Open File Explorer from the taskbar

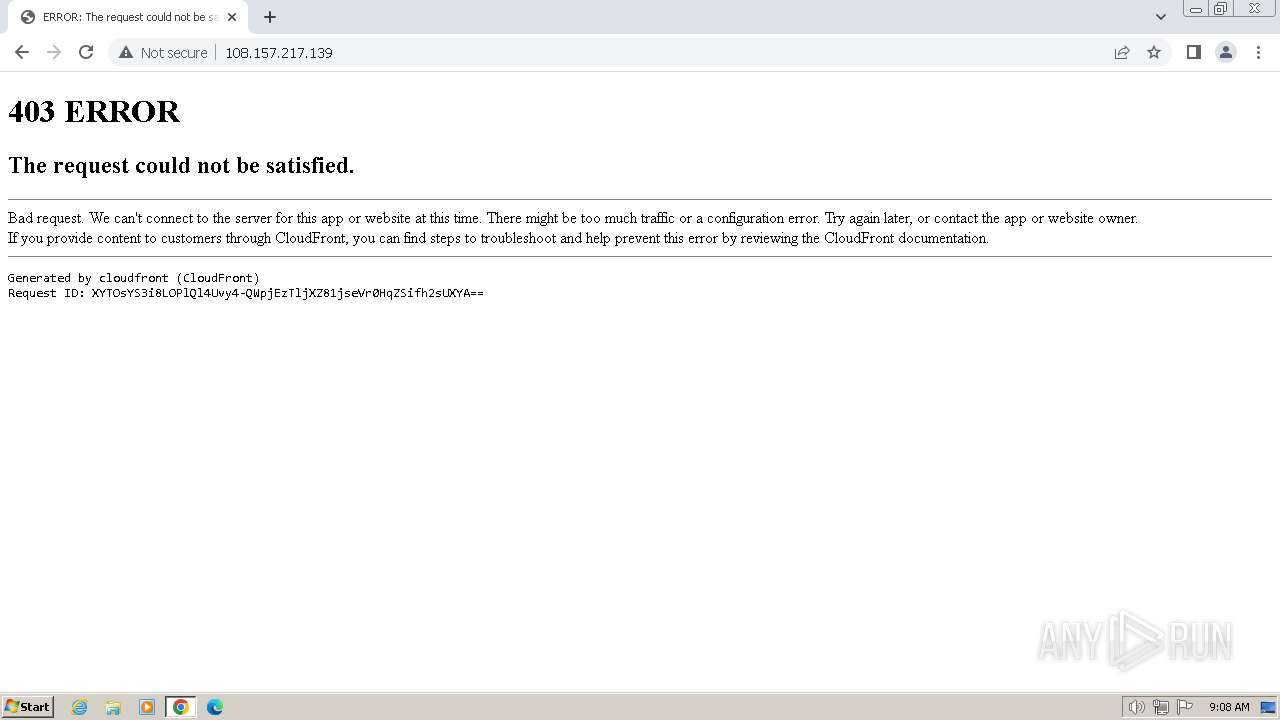[113, 707]
